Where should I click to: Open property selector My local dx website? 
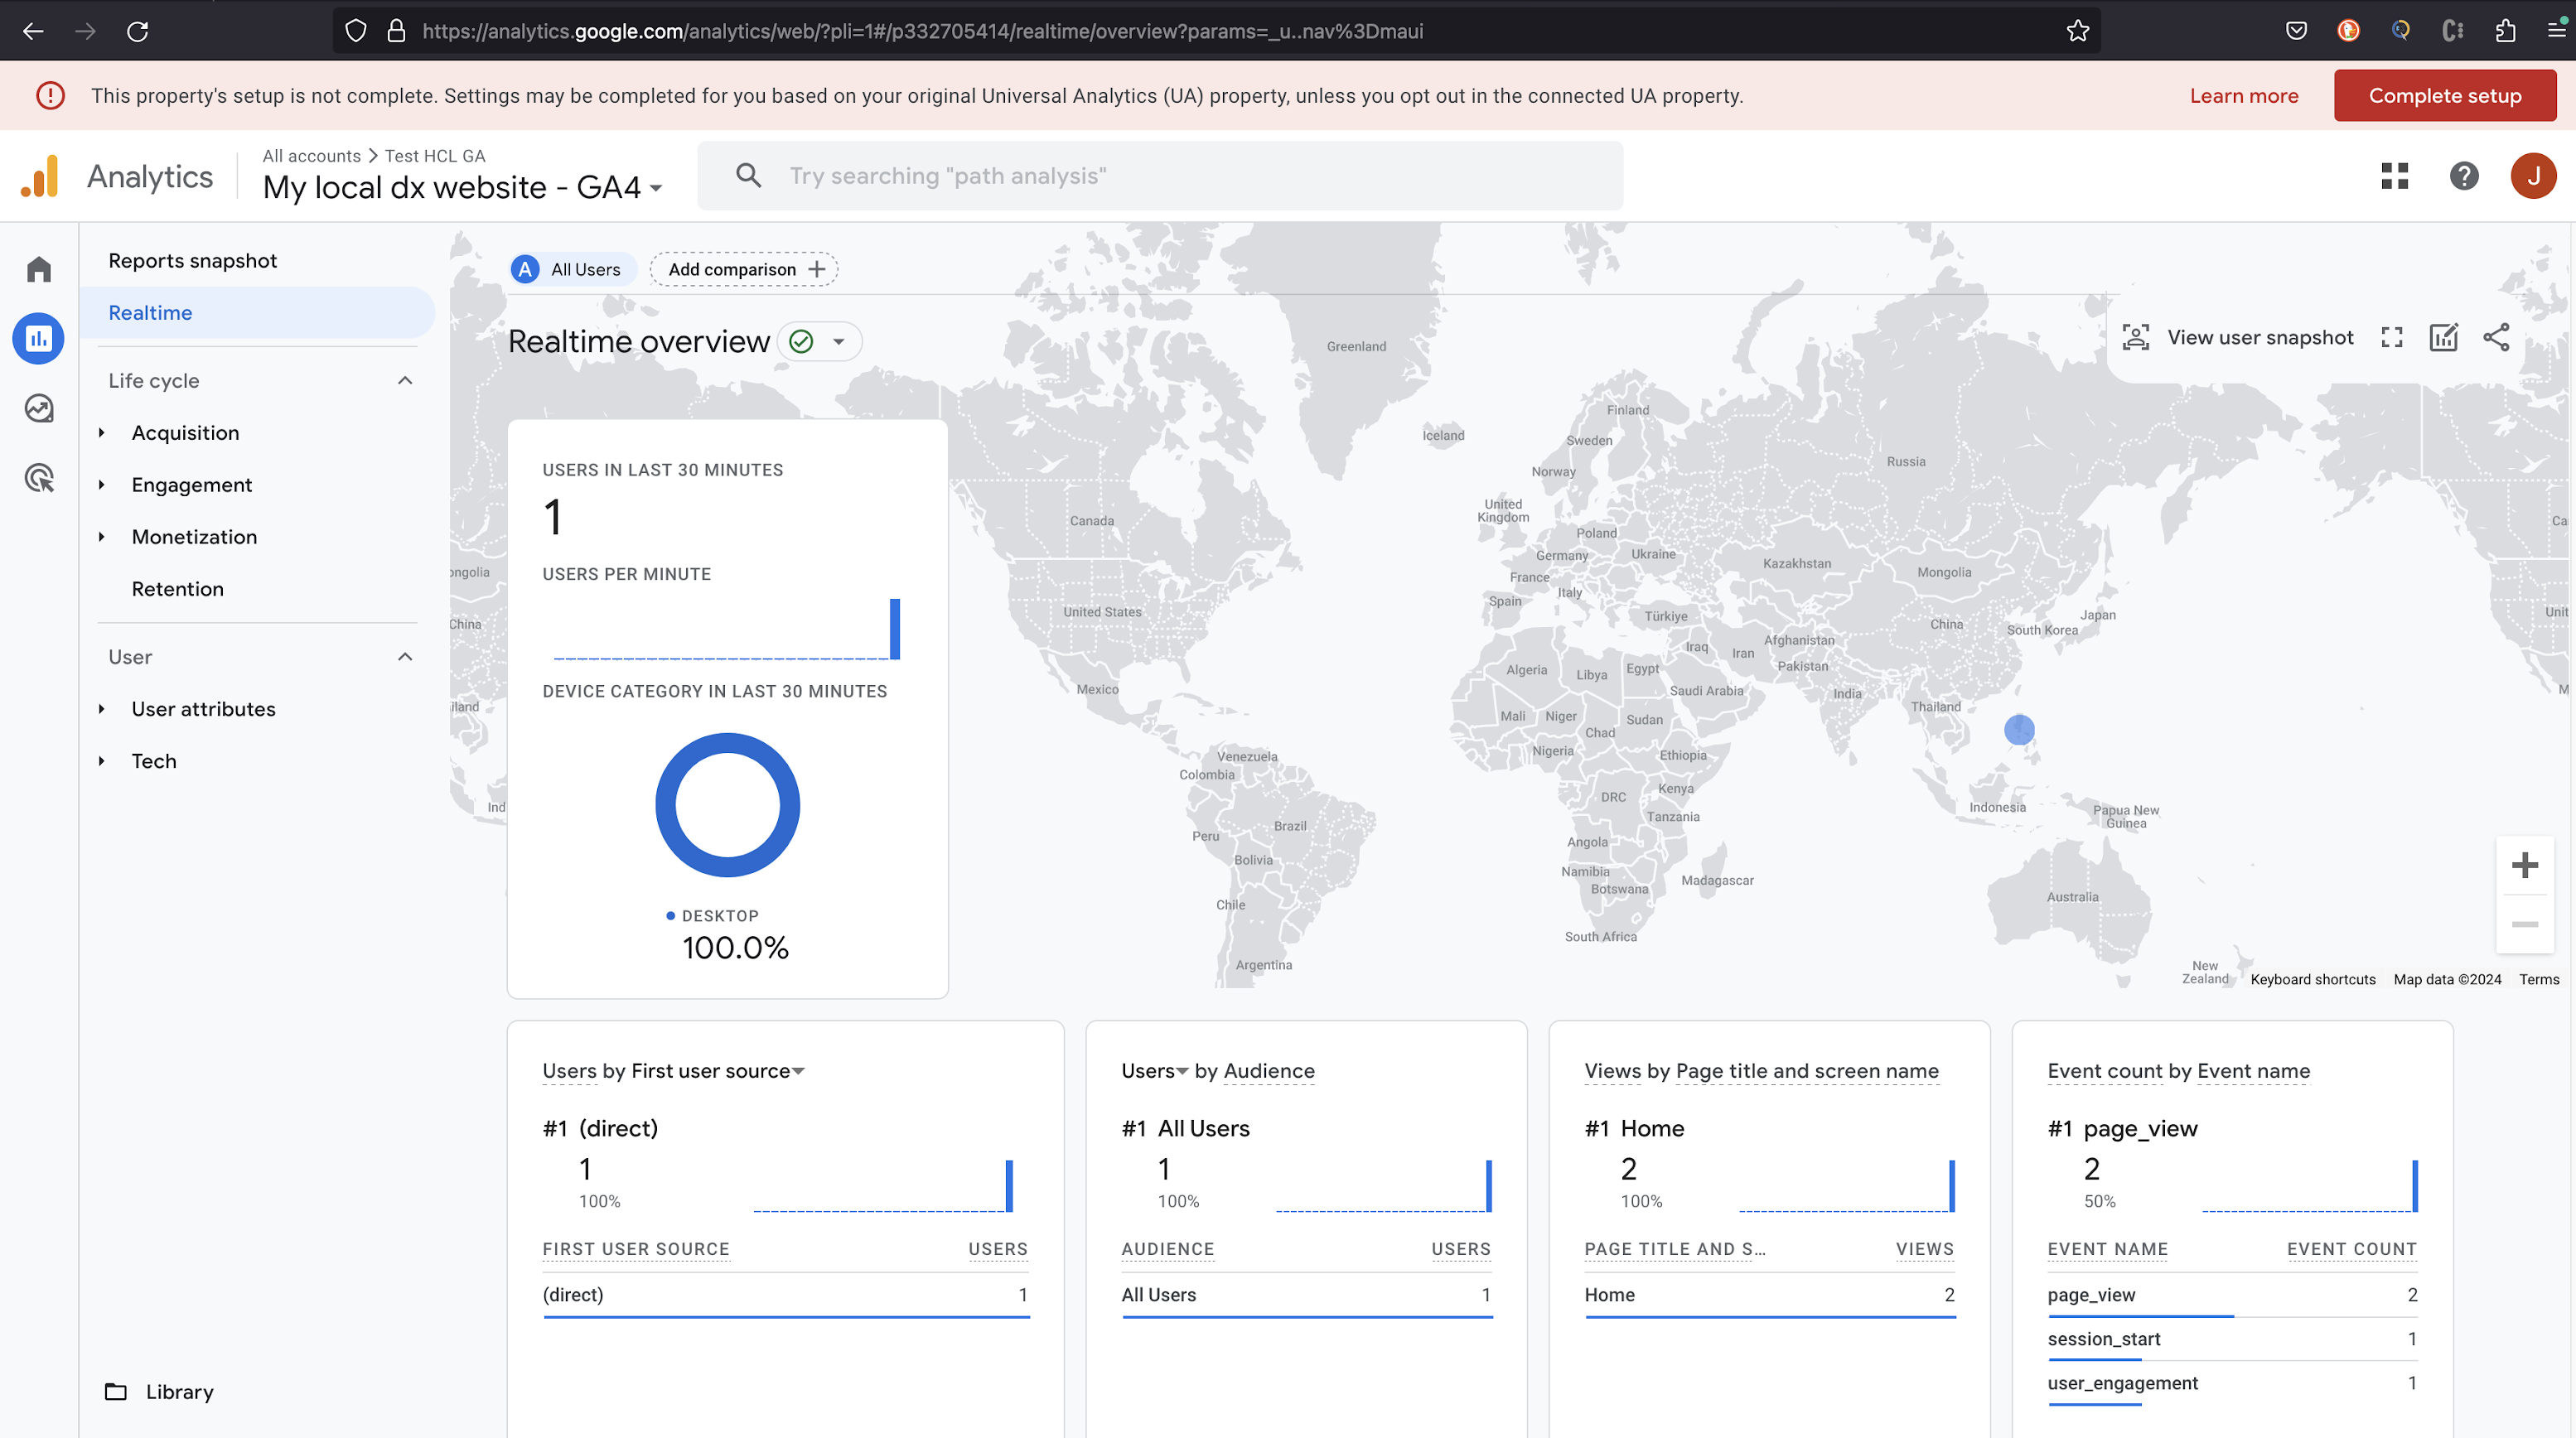(462, 188)
